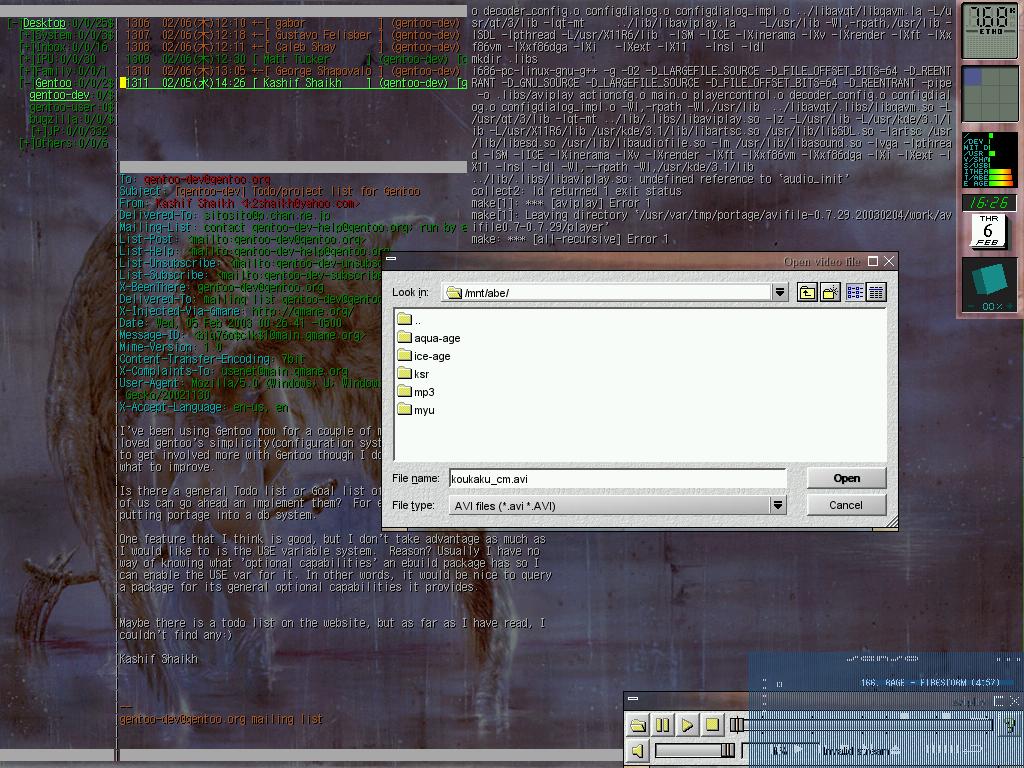The image size is (1024, 768).
Task: Click the Cancel button
Action: click(846, 505)
